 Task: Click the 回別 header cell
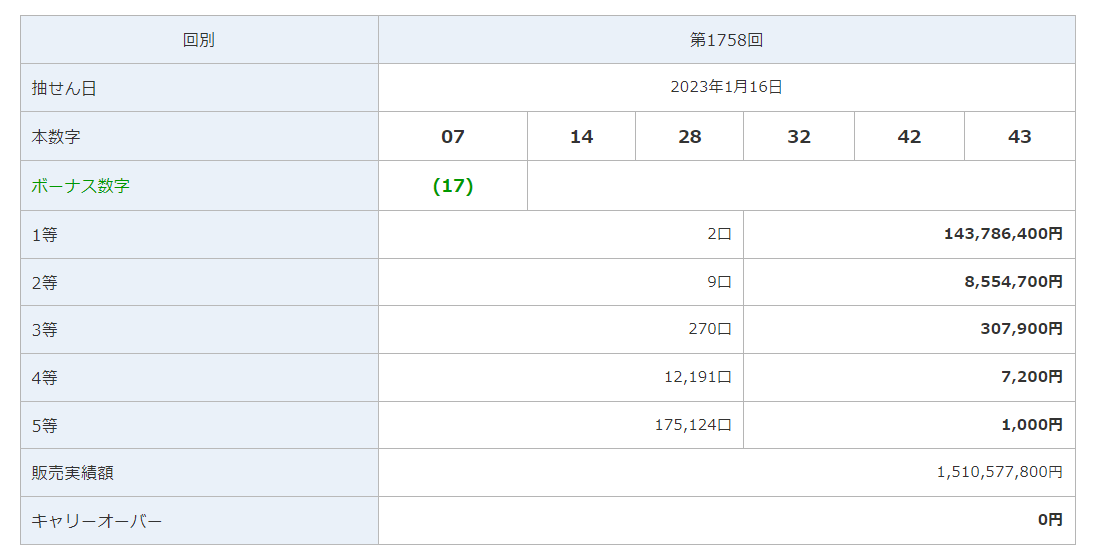click(x=199, y=40)
